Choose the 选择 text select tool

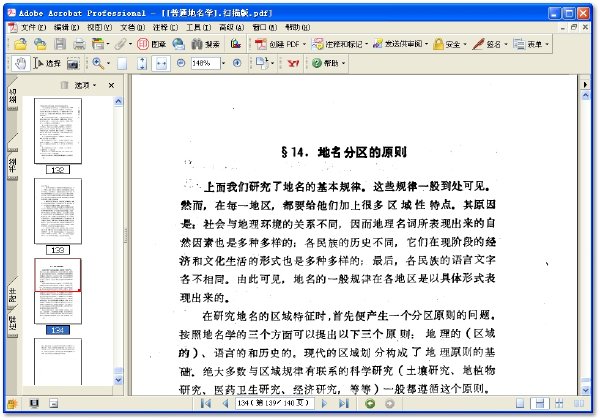pos(47,63)
